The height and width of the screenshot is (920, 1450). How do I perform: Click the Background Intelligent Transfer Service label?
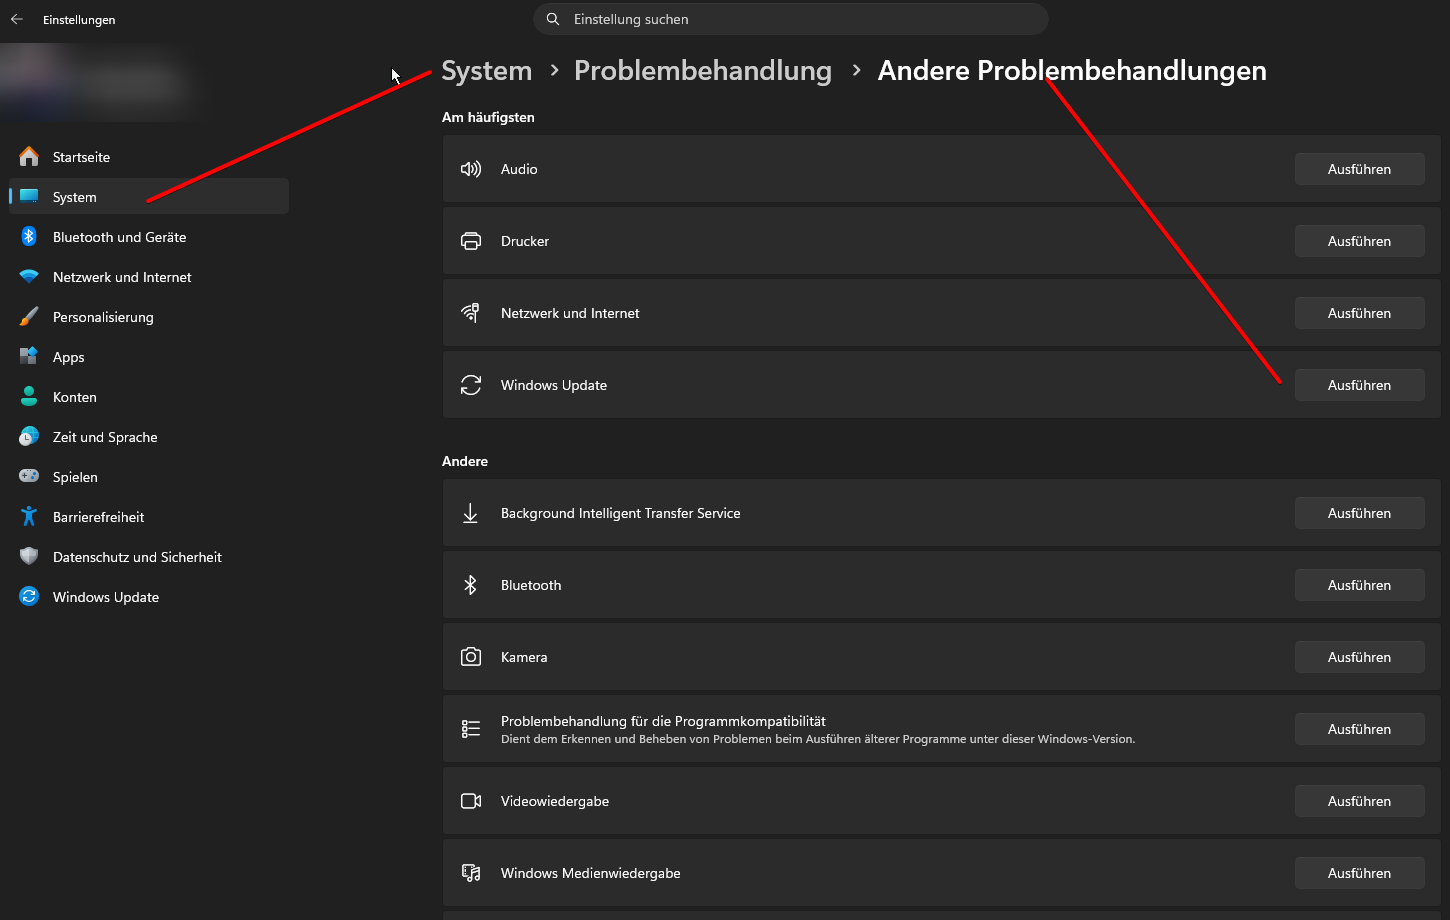[x=621, y=513]
